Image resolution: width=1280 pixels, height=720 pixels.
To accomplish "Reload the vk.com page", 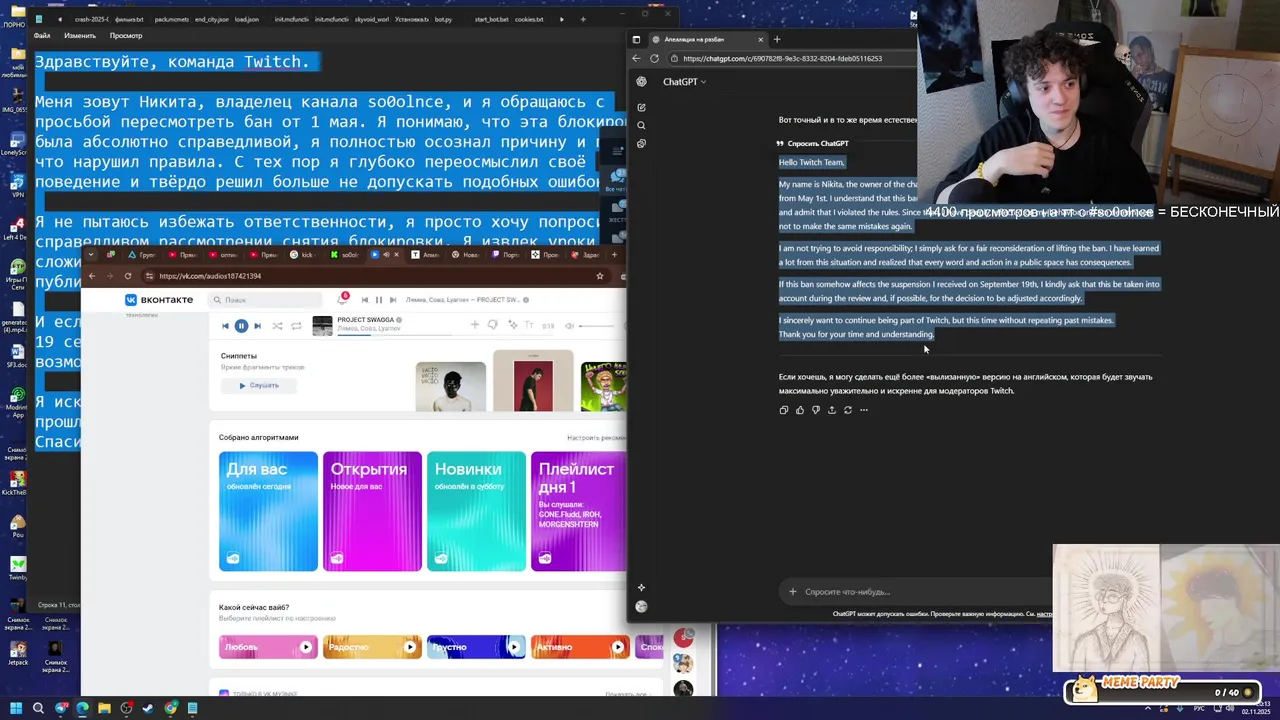I will click(x=127, y=276).
